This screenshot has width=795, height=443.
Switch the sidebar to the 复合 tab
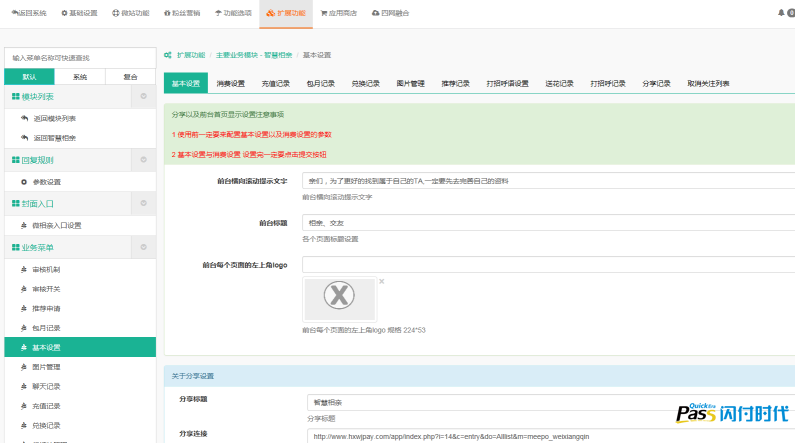pyautogui.click(x=130, y=77)
